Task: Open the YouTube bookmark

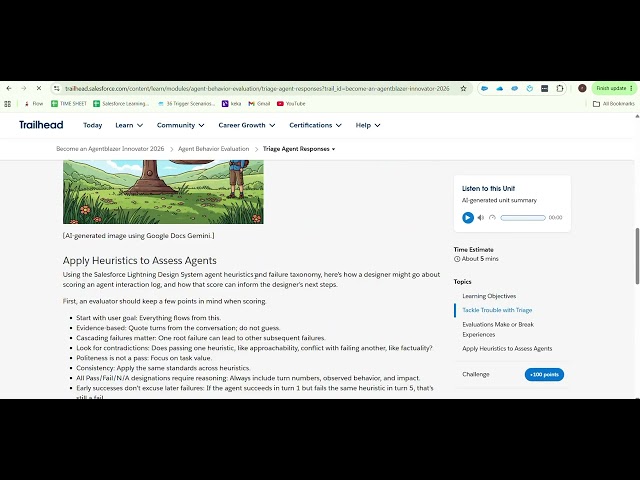Action: pos(291,104)
